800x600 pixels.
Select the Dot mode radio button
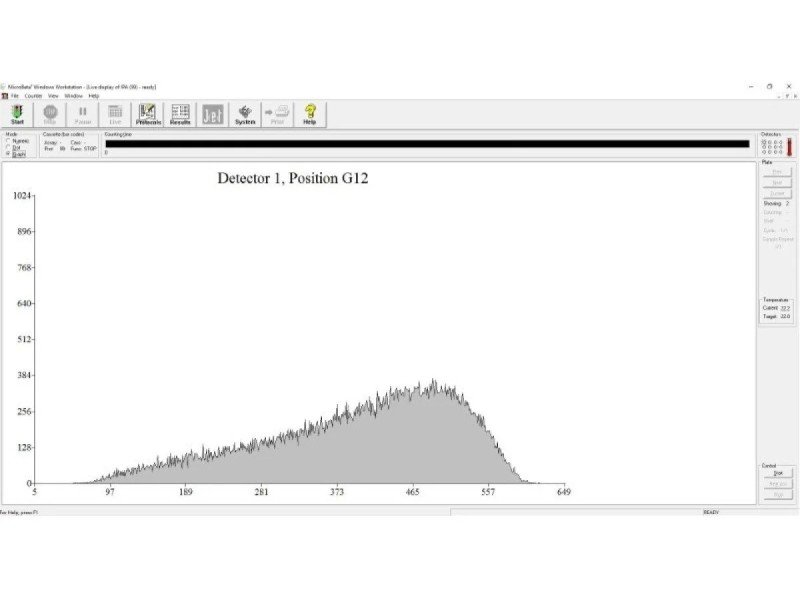[x=8, y=147]
